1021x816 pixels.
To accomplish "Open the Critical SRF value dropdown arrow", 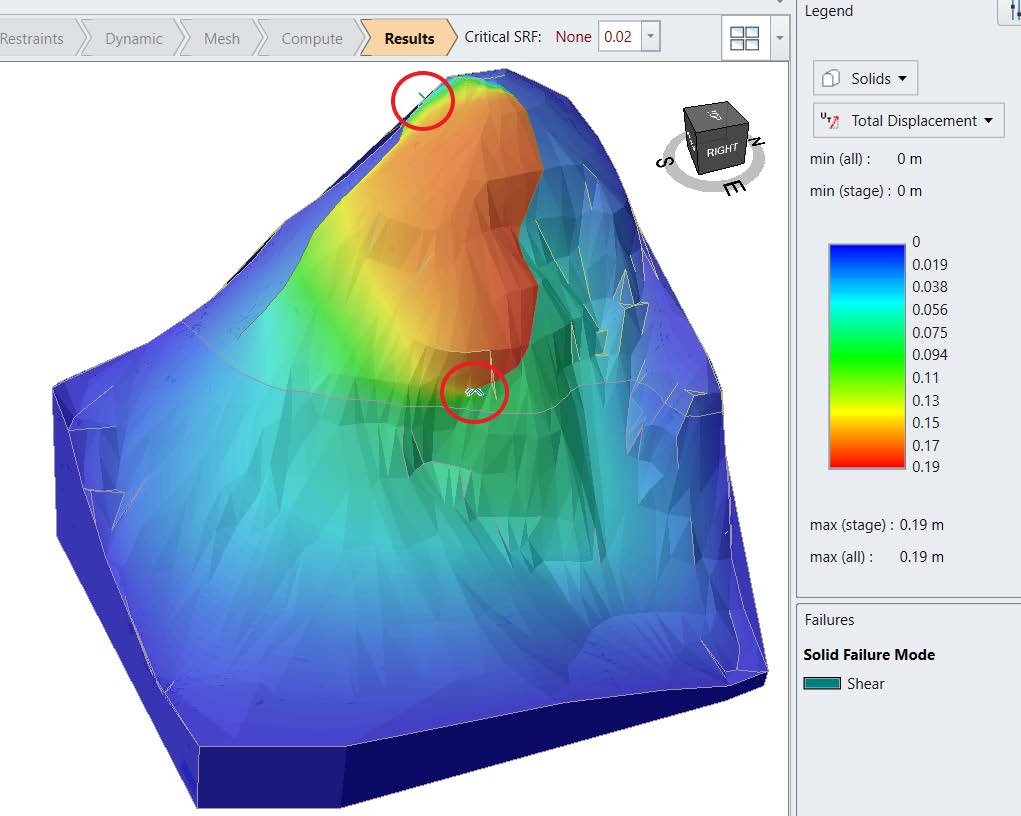I will point(651,37).
